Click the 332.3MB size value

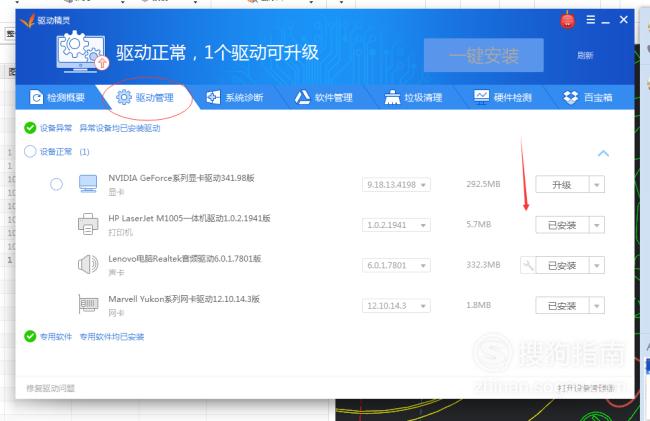(x=483, y=265)
